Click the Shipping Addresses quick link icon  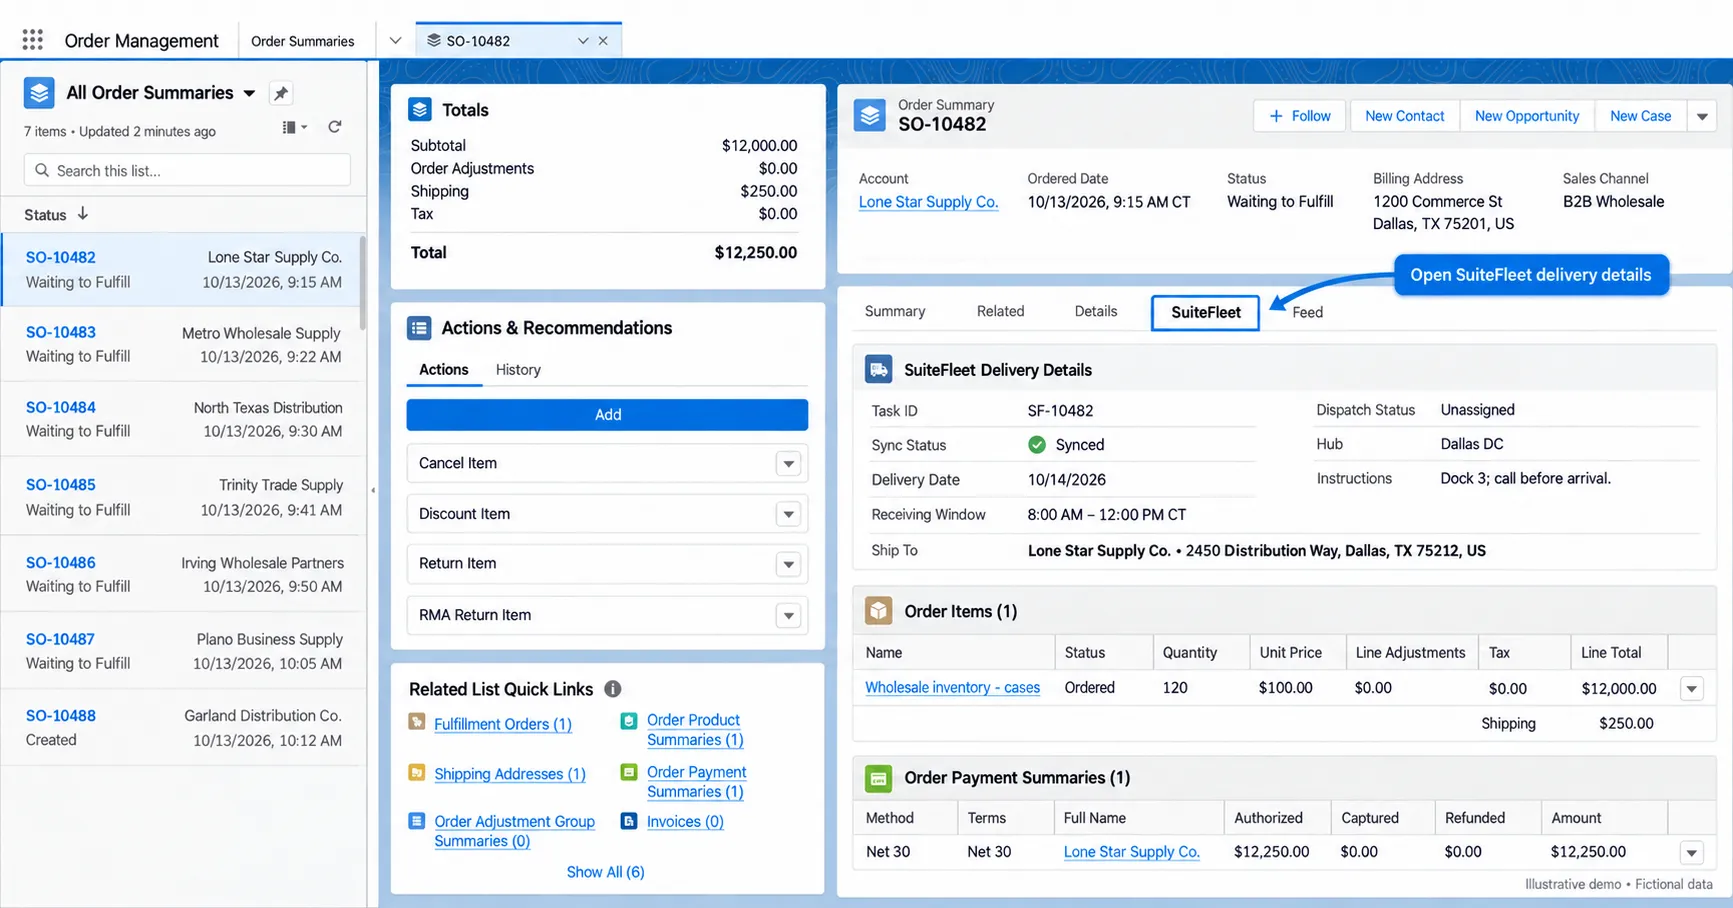coord(417,773)
